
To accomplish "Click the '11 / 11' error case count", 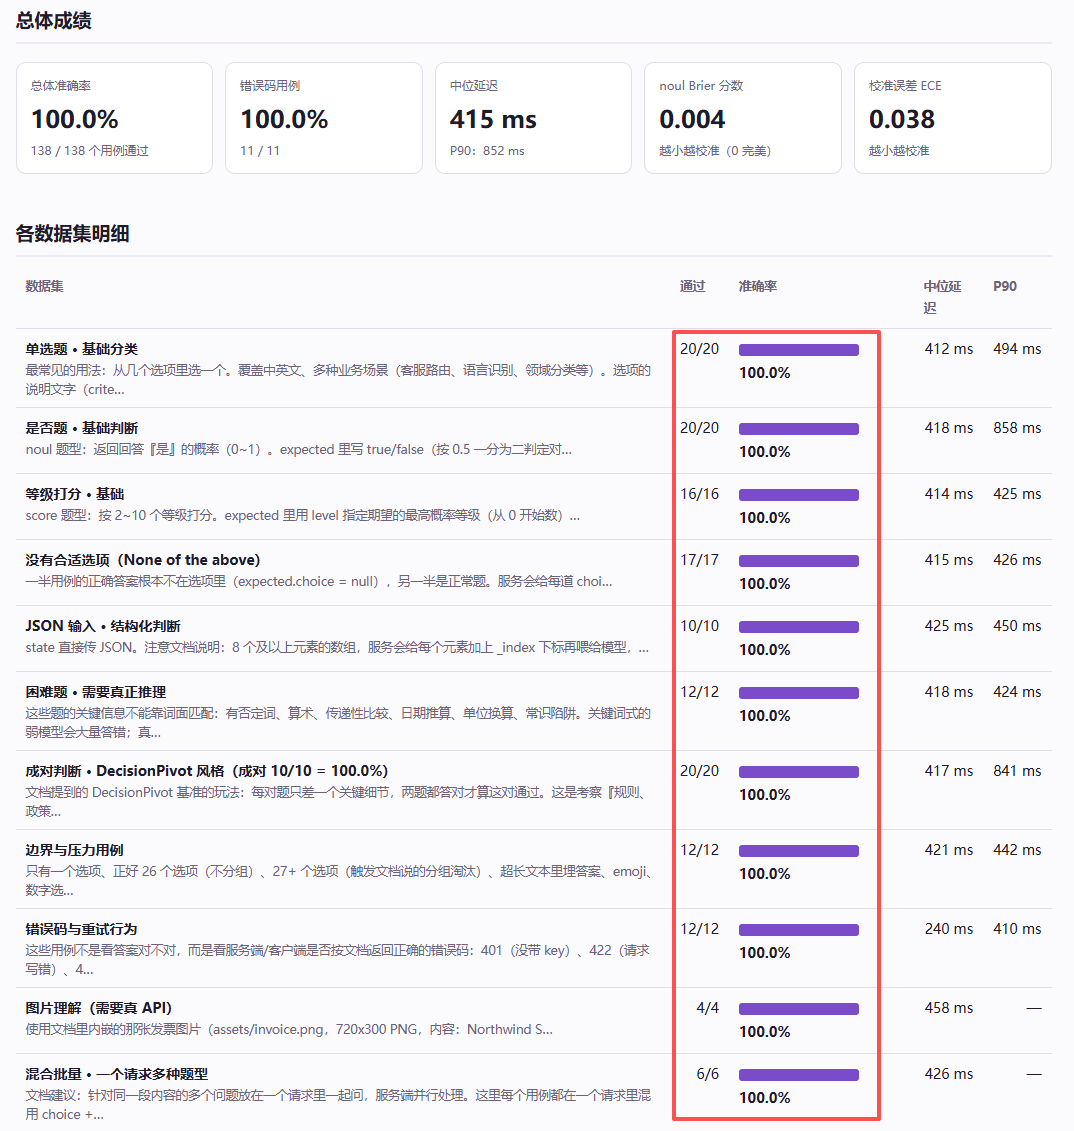I will pos(260,151).
